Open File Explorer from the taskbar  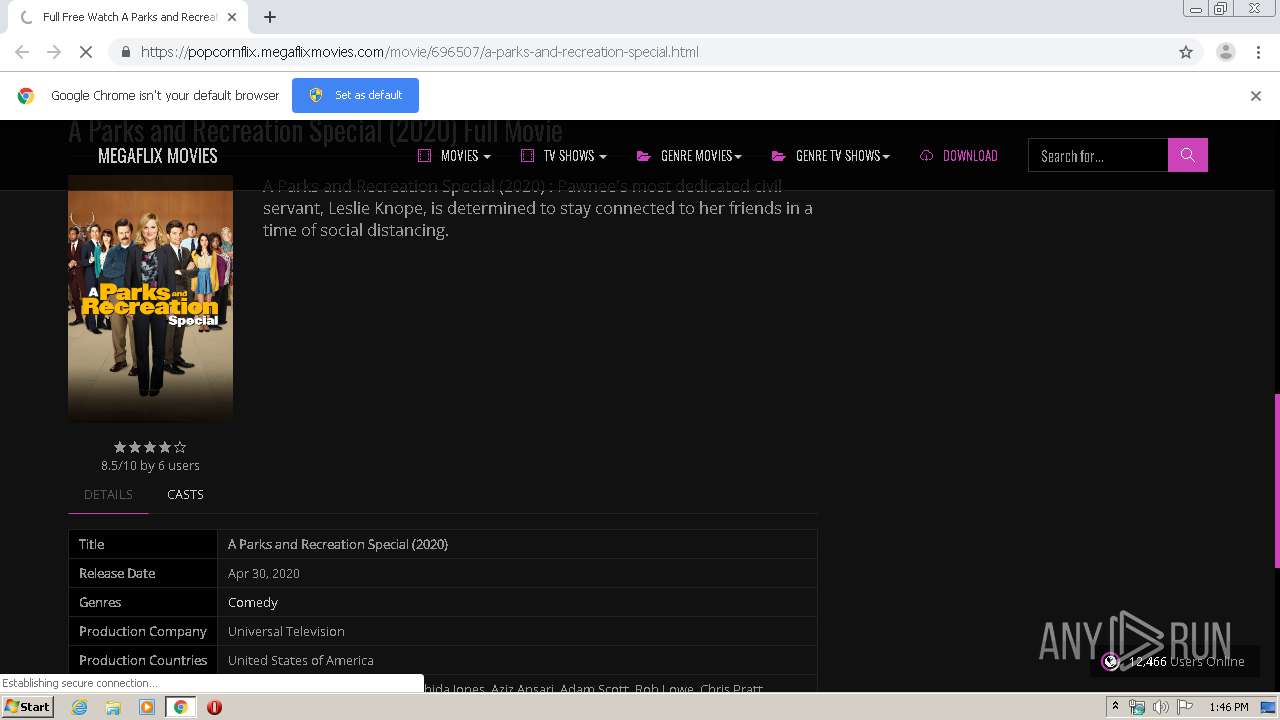point(113,707)
